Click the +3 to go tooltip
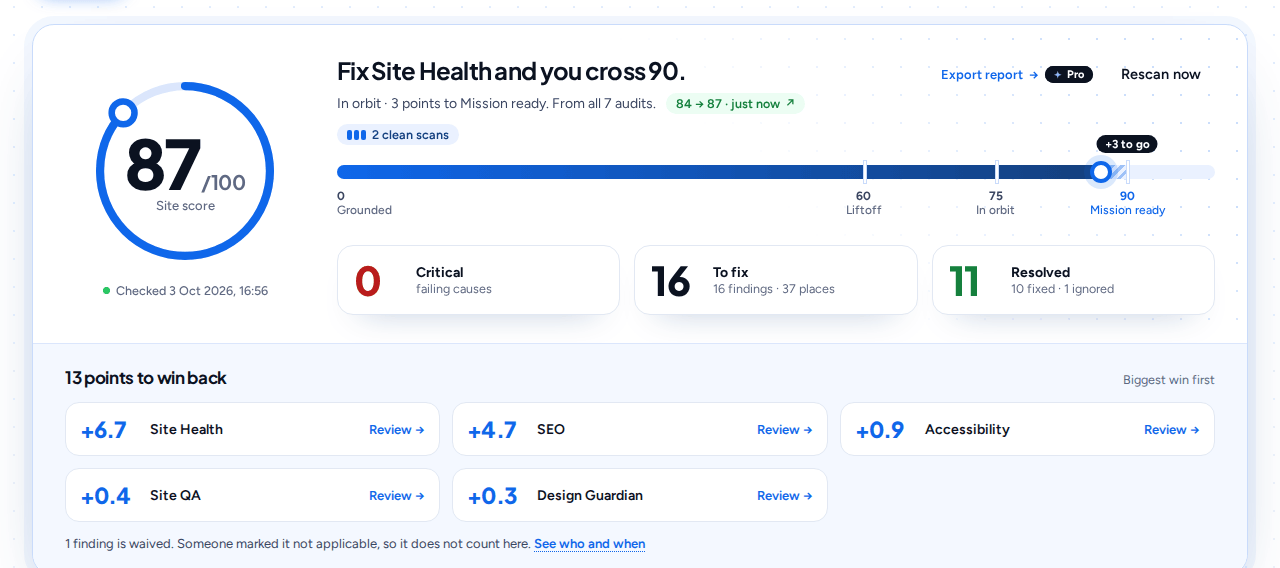 point(1127,144)
